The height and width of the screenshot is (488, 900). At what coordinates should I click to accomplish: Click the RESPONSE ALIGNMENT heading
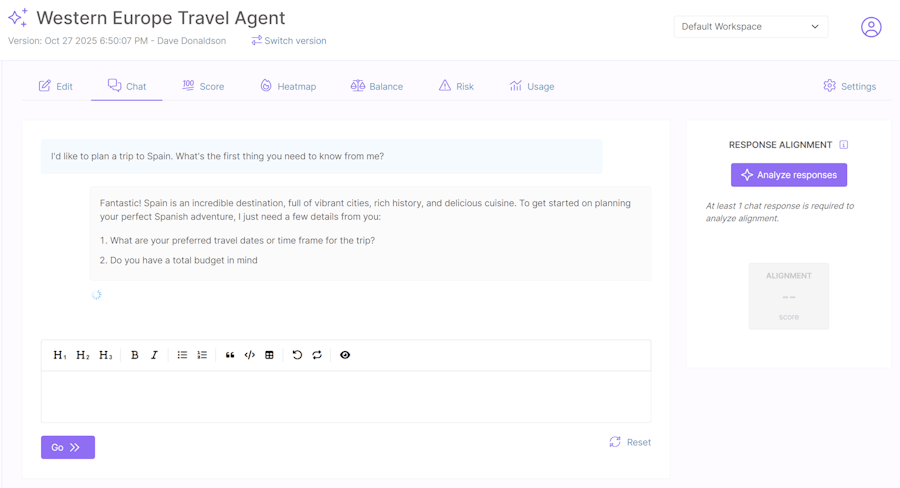click(780, 145)
